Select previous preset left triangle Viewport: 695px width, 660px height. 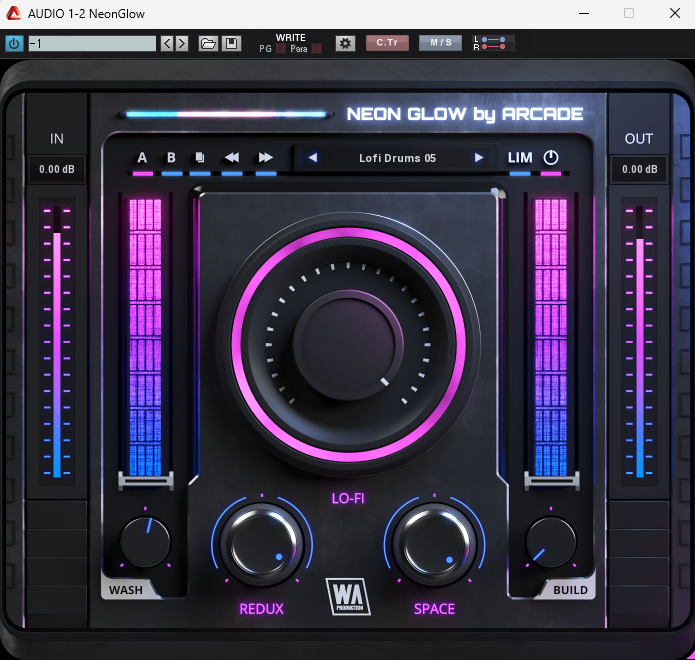pyautogui.click(x=313, y=158)
